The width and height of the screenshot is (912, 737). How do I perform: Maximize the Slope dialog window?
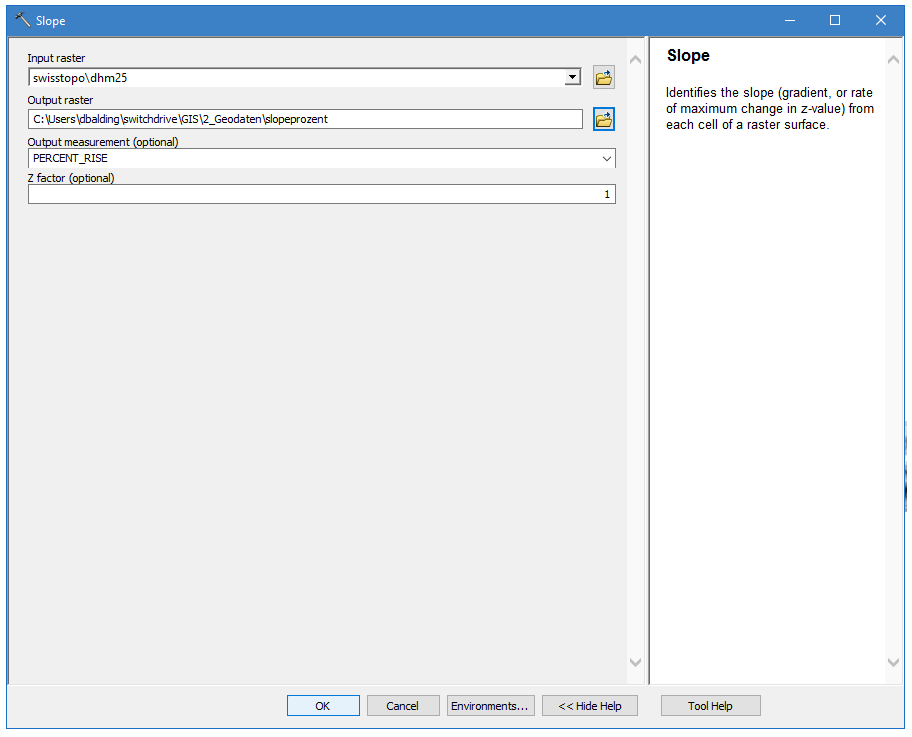pos(835,20)
